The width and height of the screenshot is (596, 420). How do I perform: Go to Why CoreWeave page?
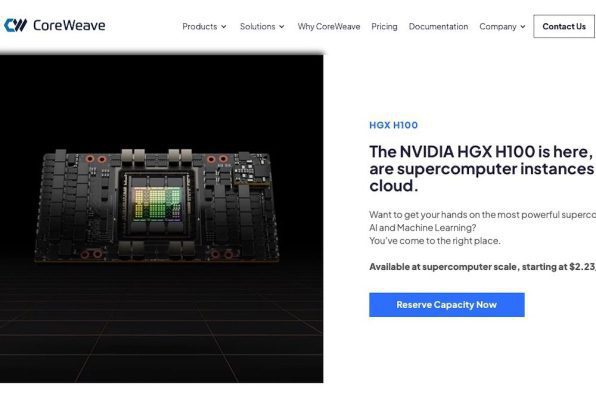tap(329, 27)
